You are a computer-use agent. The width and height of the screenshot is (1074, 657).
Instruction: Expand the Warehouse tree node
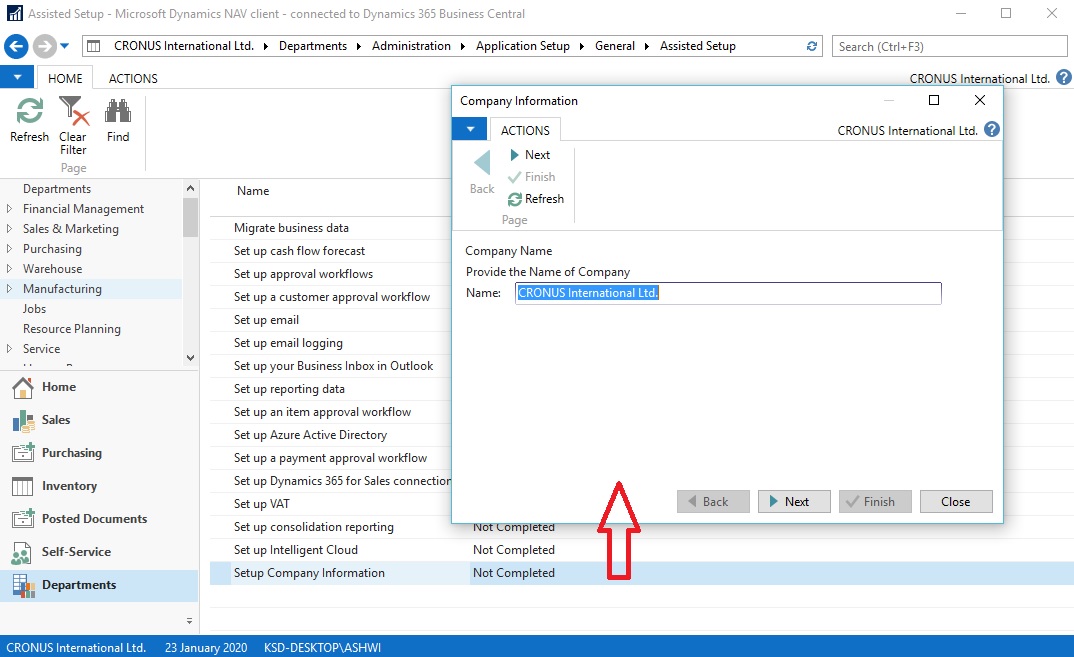coord(10,269)
